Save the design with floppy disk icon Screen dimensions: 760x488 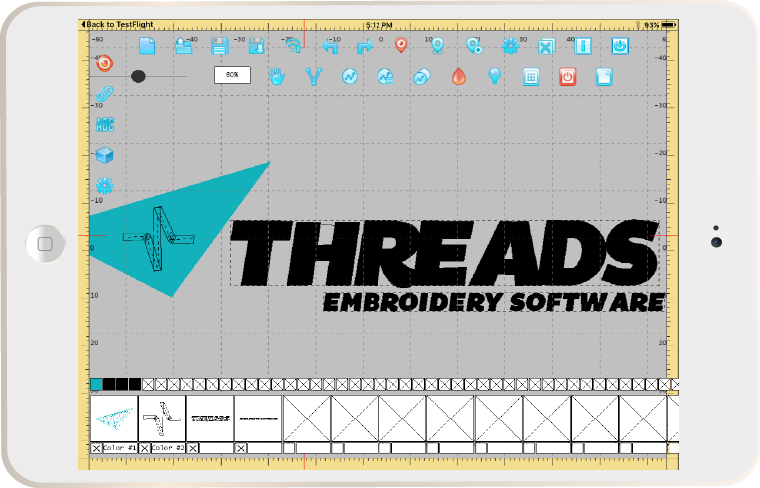click(220, 46)
